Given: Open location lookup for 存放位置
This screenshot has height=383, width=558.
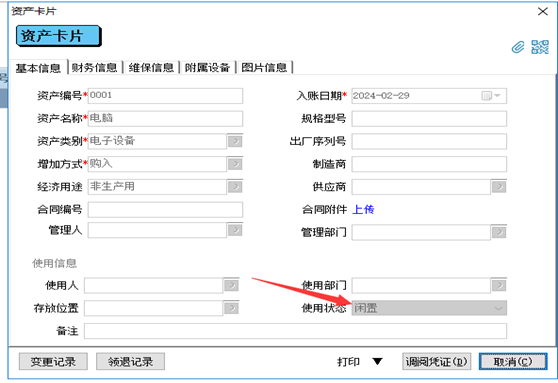Looking at the screenshot, I should click(231, 308).
